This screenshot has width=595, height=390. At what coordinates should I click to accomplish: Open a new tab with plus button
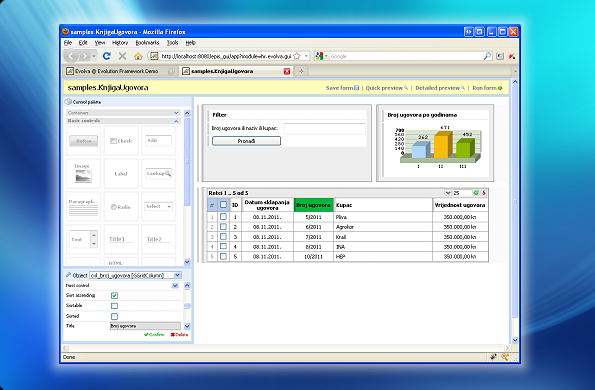tap(301, 71)
